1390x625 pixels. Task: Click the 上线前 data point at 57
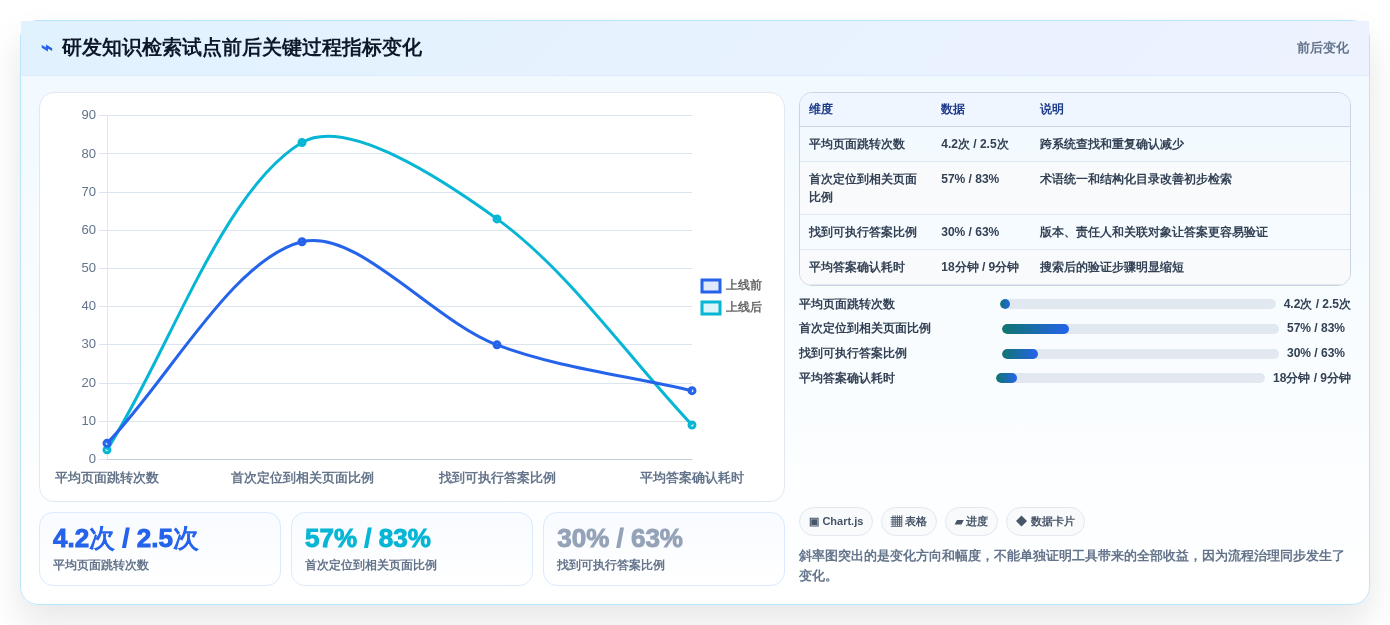[302, 242]
